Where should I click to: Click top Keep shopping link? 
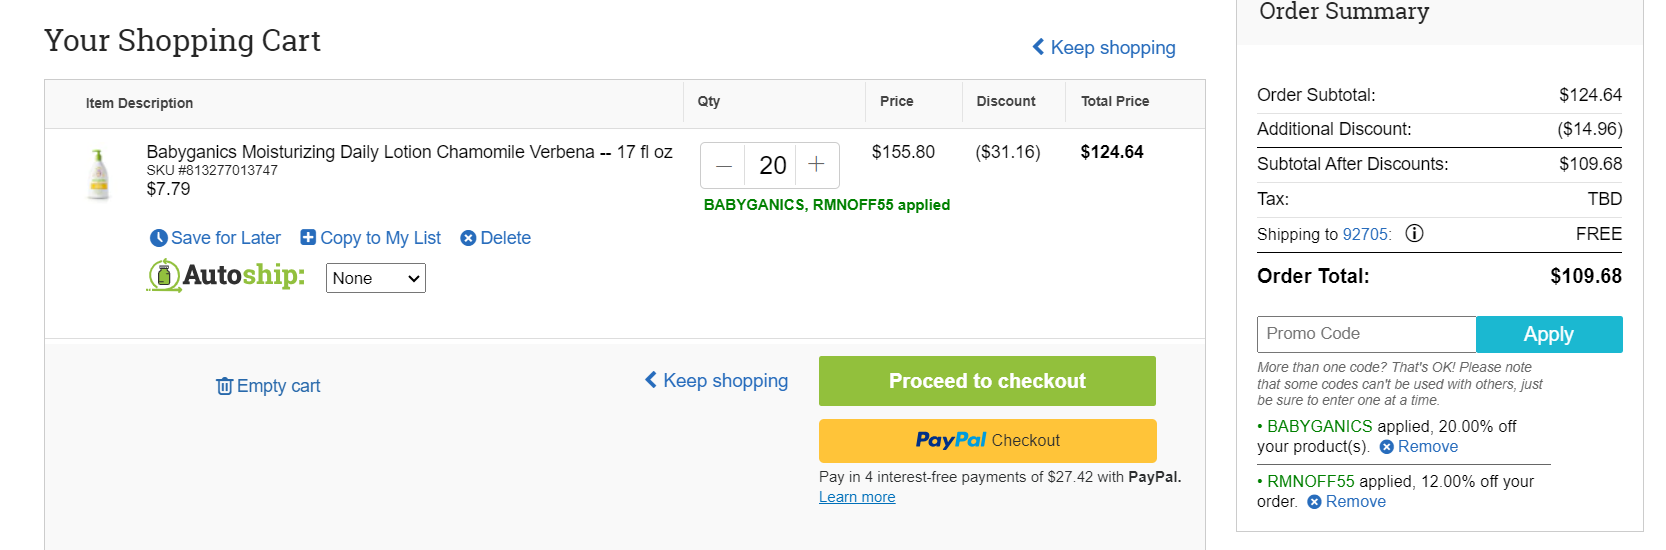click(x=1104, y=48)
